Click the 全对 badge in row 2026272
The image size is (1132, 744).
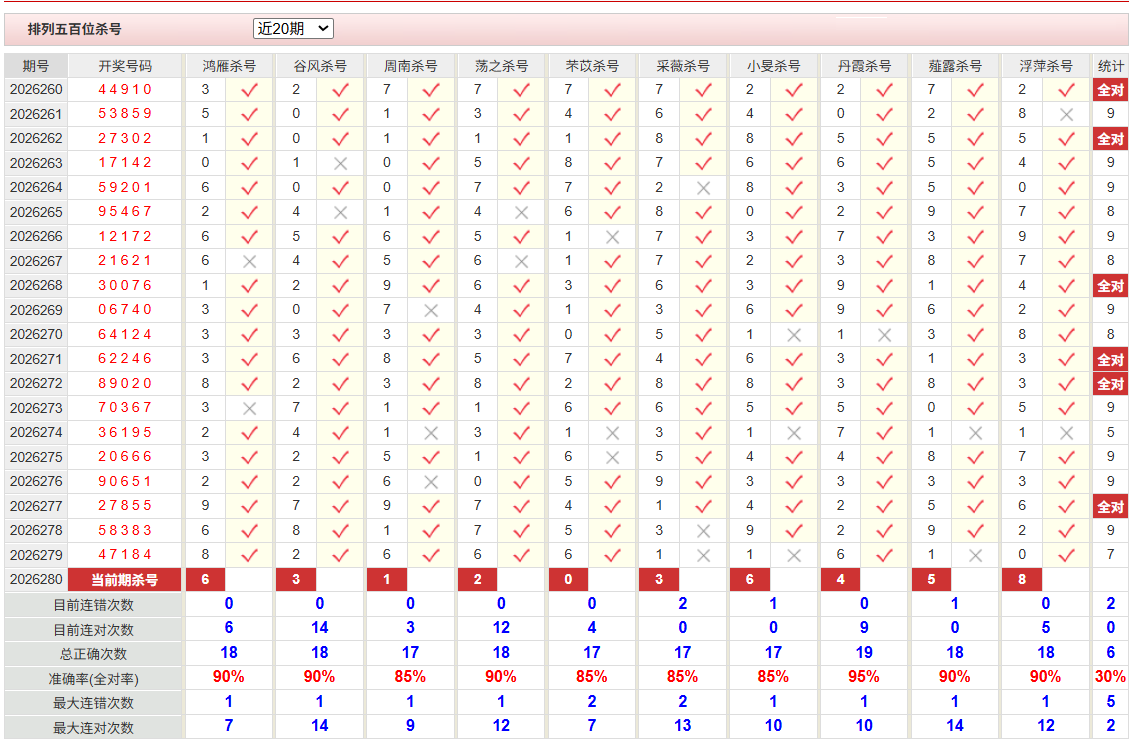tap(1110, 384)
